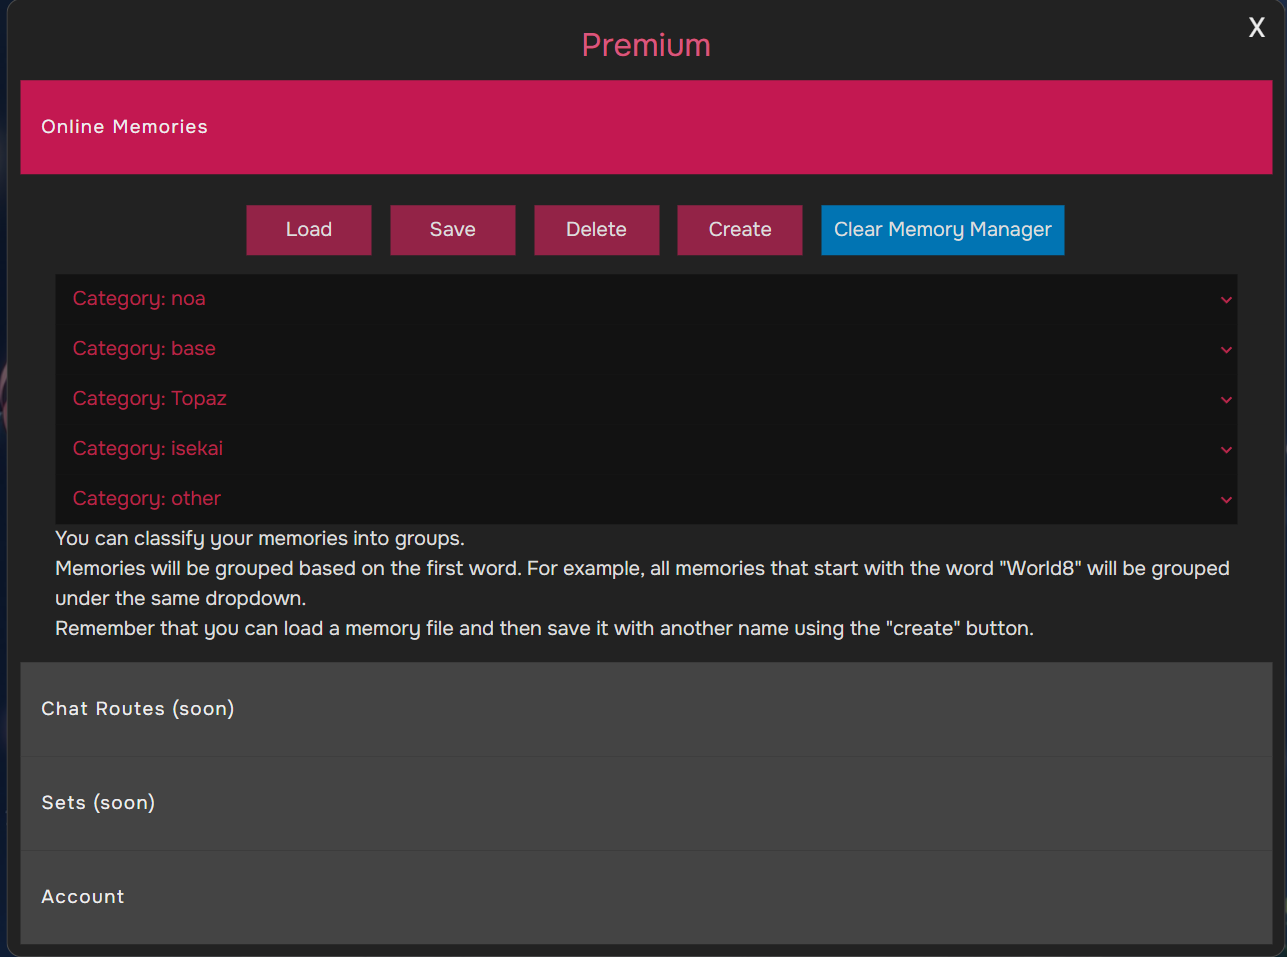
Task: Click the chevron arrow beside Category: isekai
Action: 1225,450
